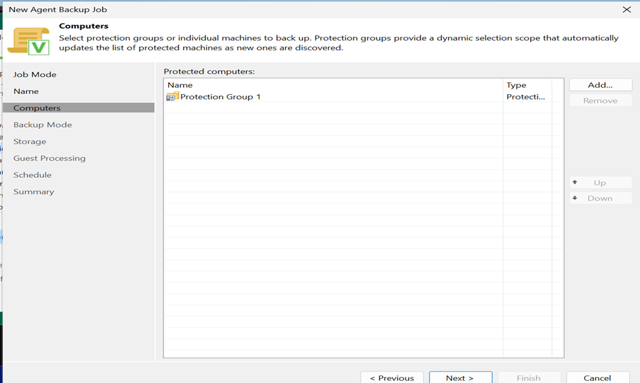Go to the Job Mode step
This screenshot has width=640, height=383.
[x=35, y=75]
